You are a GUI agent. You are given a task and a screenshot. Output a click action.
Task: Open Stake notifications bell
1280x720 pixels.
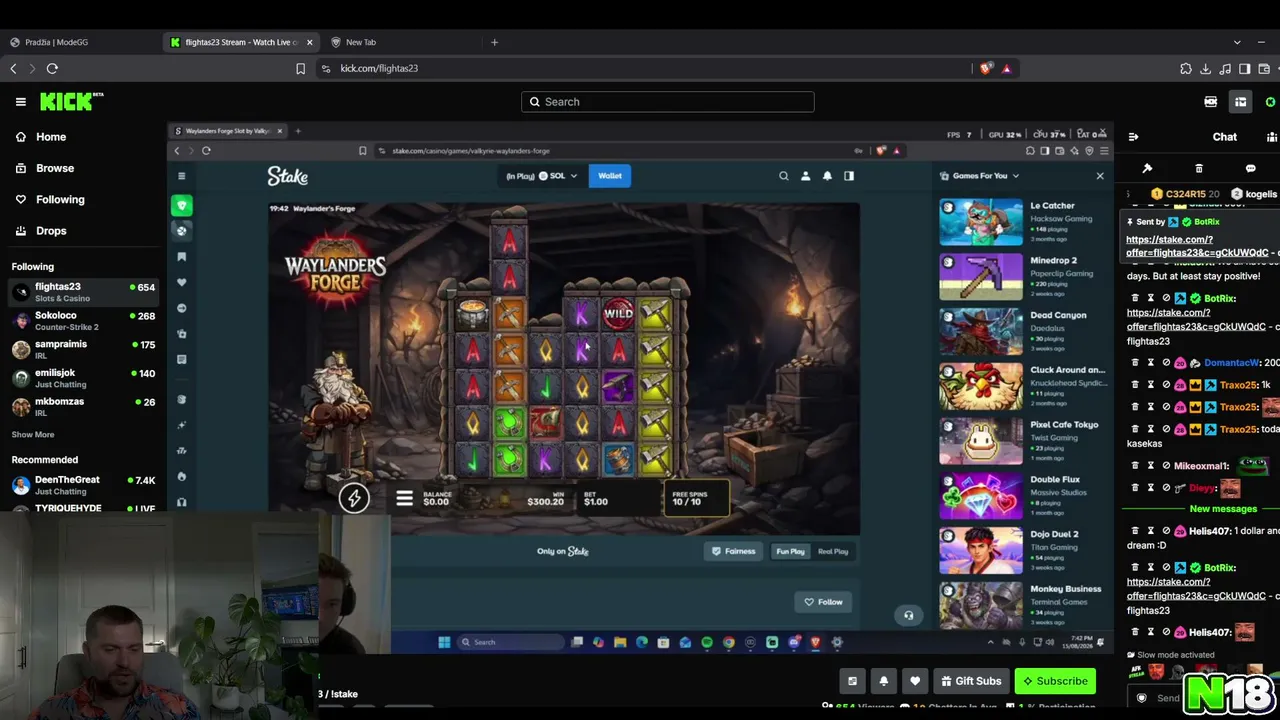pos(827,176)
